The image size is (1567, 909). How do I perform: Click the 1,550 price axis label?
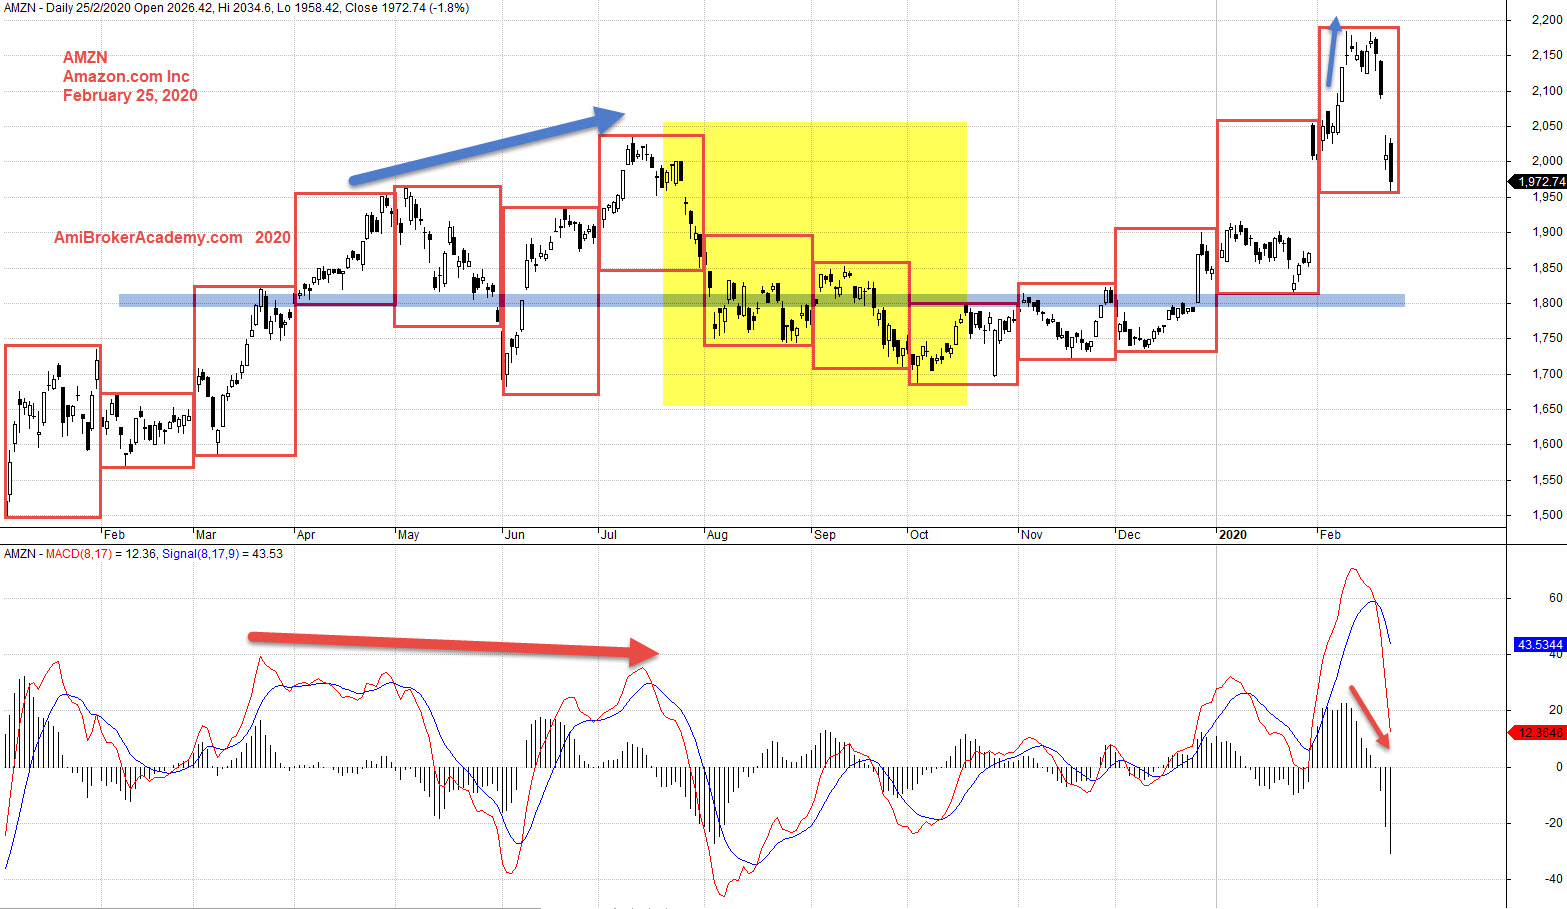(x=1547, y=480)
